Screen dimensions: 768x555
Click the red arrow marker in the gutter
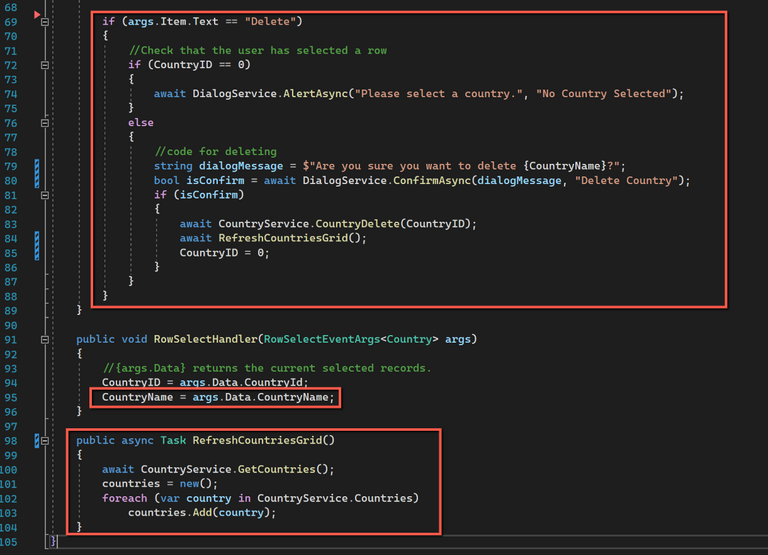pos(38,15)
